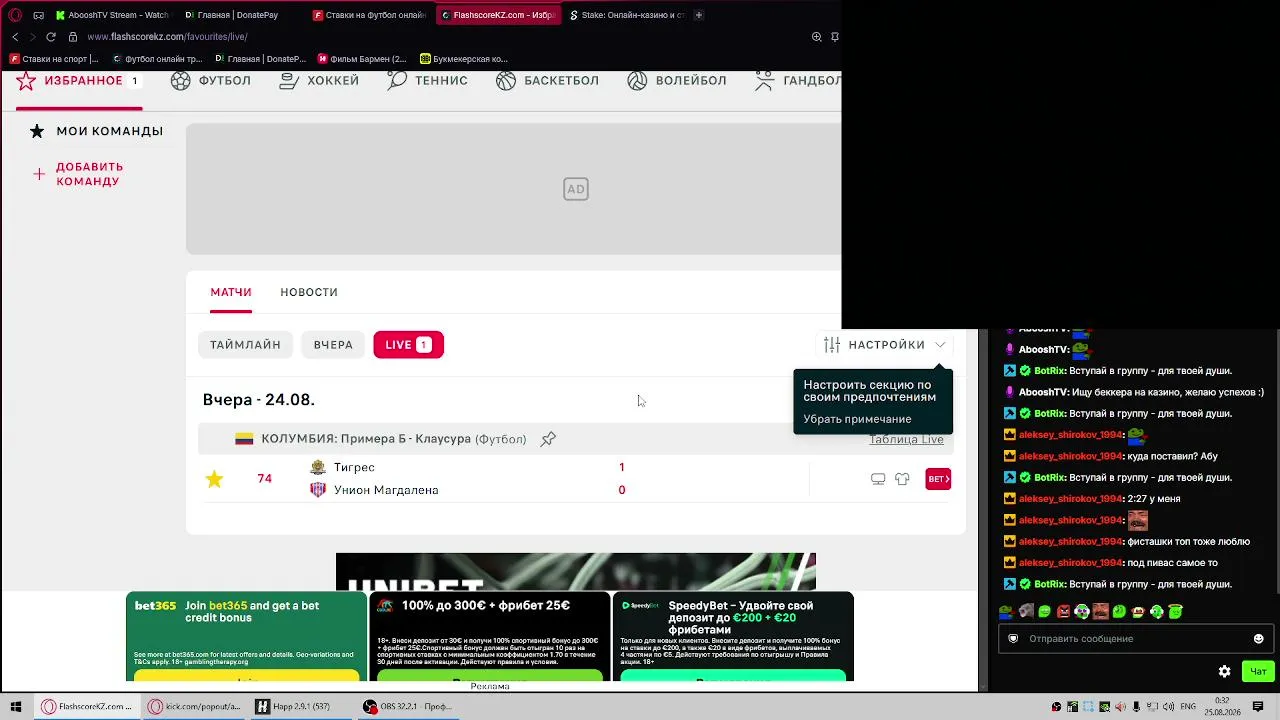1280x720 pixels.
Task: Insert the angry red face emote
Action: coord(1064,611)
